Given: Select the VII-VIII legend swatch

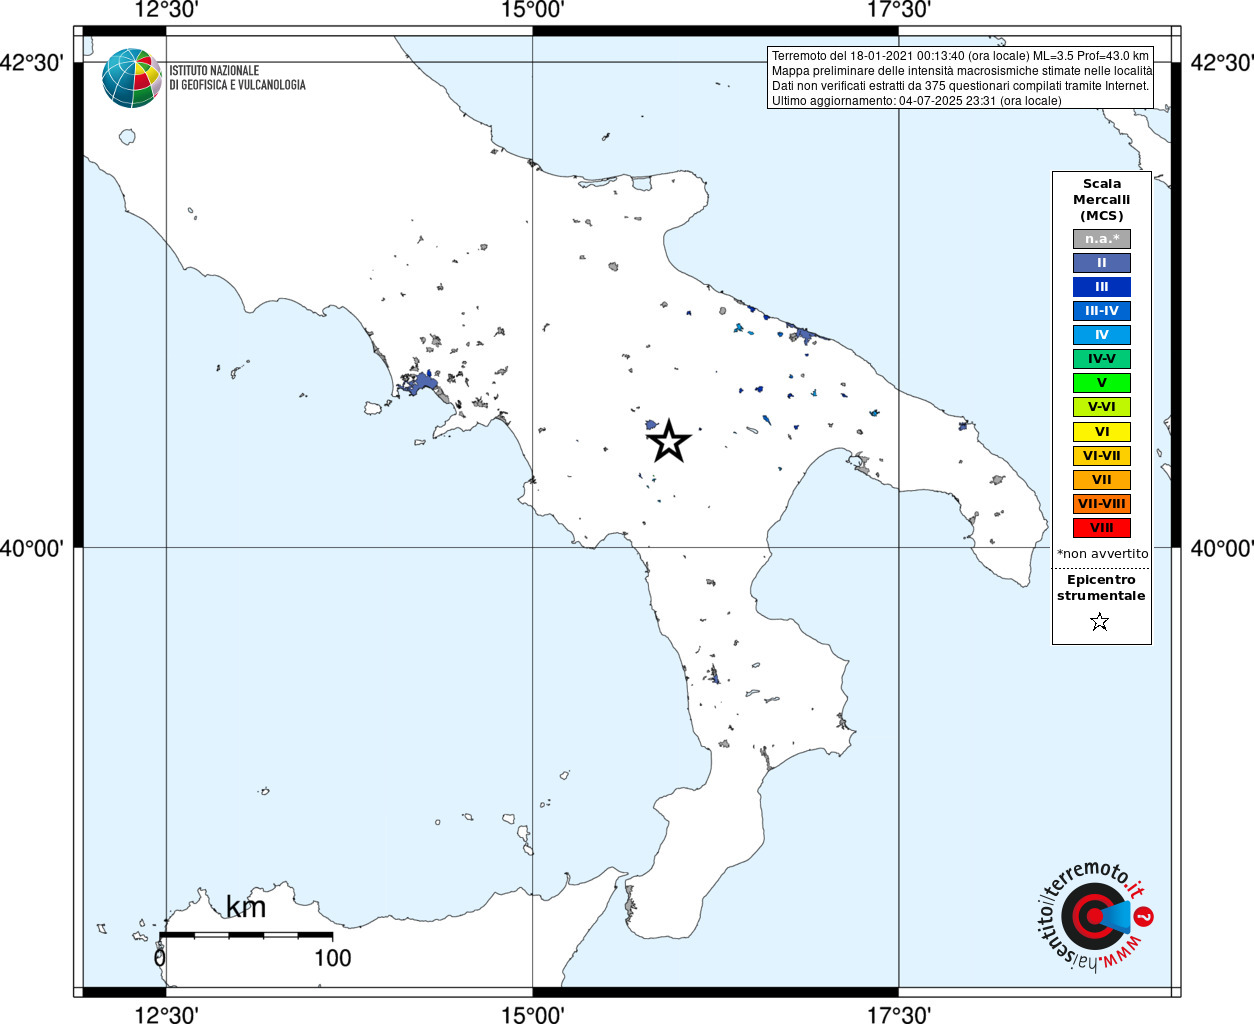Looking at the screenshot, I should pos(1101,504).
